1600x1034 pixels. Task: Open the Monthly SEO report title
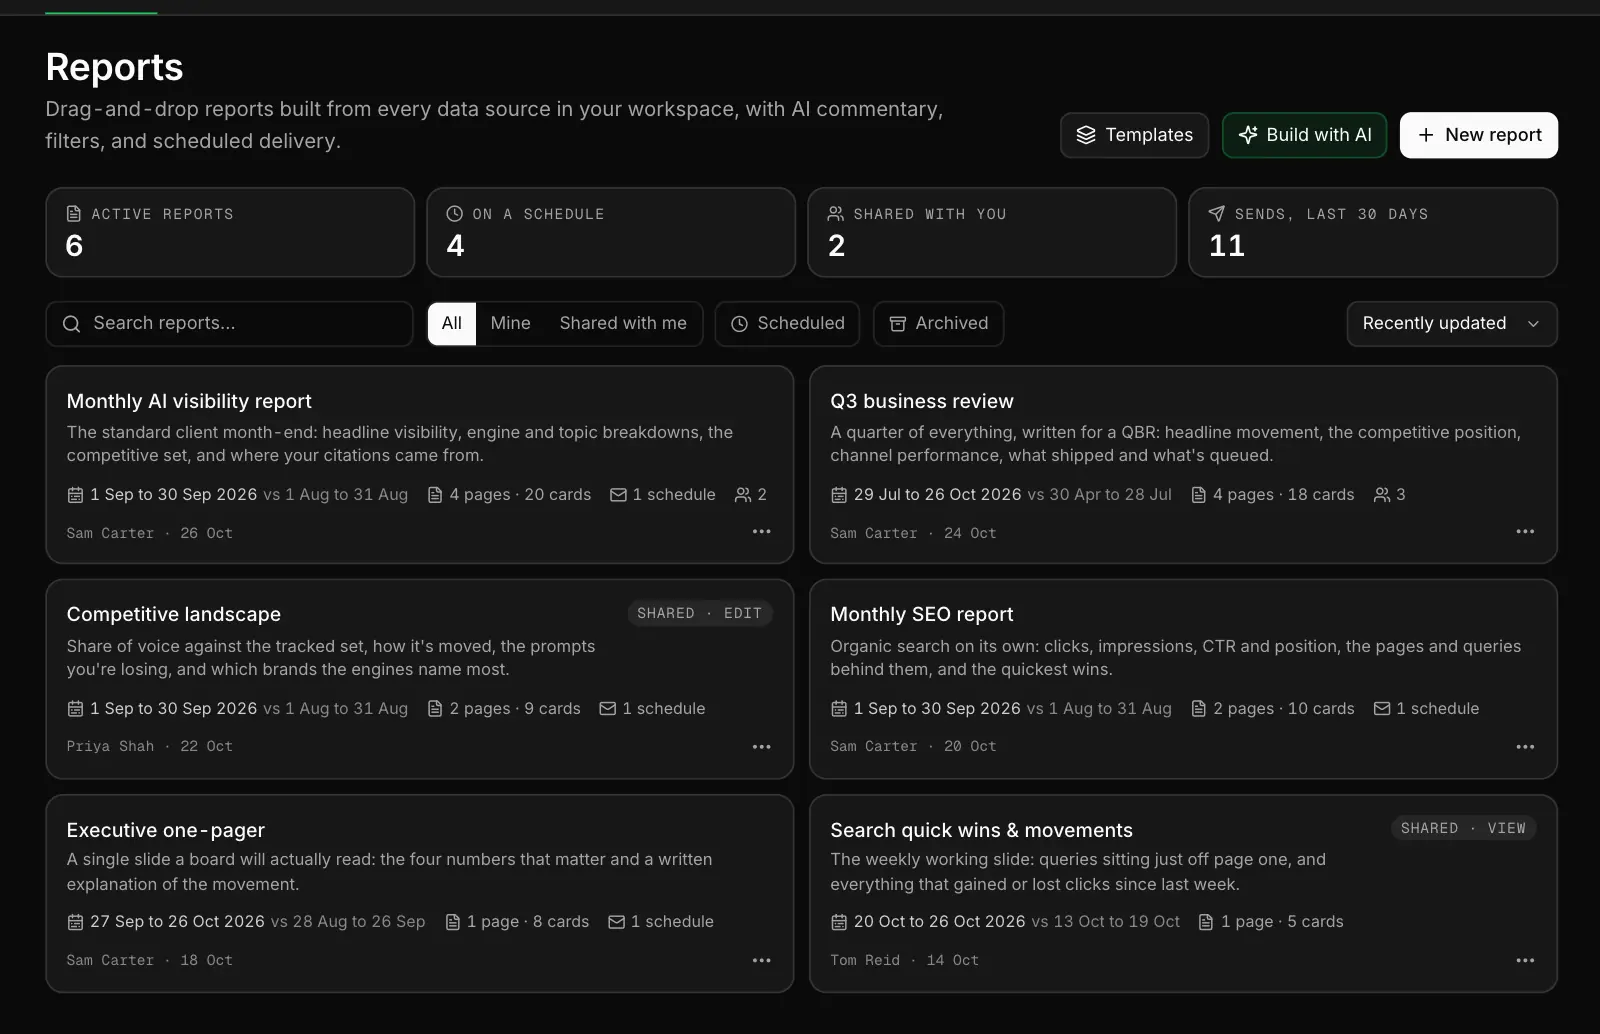(x=922, y=615)
